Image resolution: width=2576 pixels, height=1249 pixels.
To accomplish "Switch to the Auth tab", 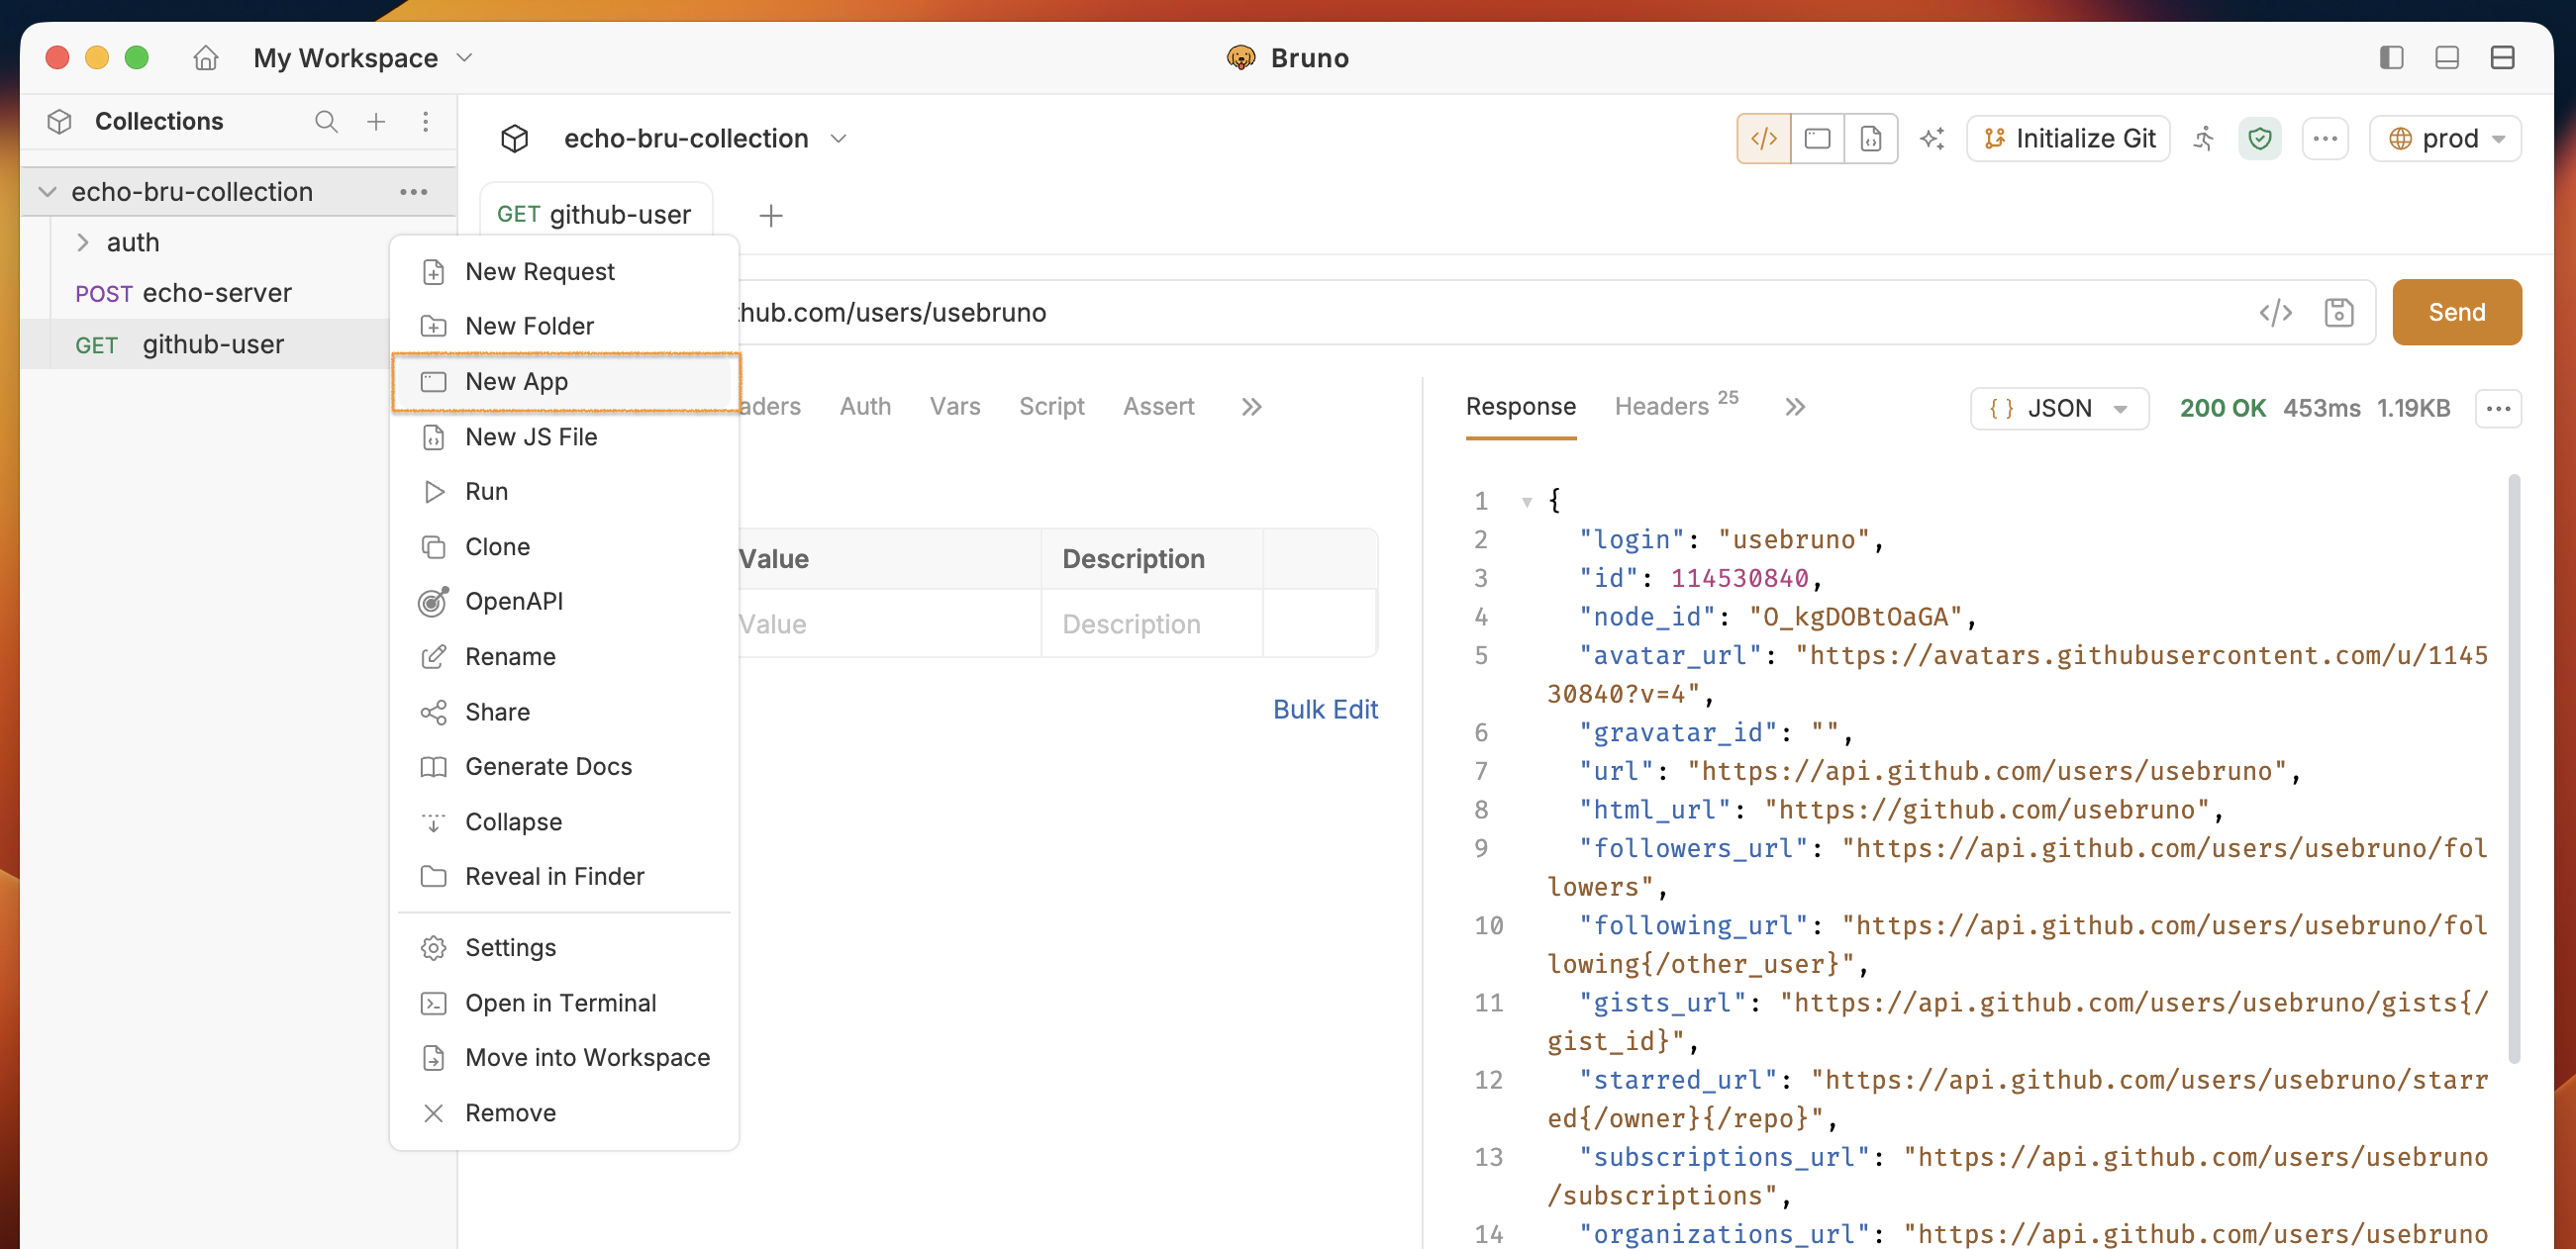I will click(865, 407).
